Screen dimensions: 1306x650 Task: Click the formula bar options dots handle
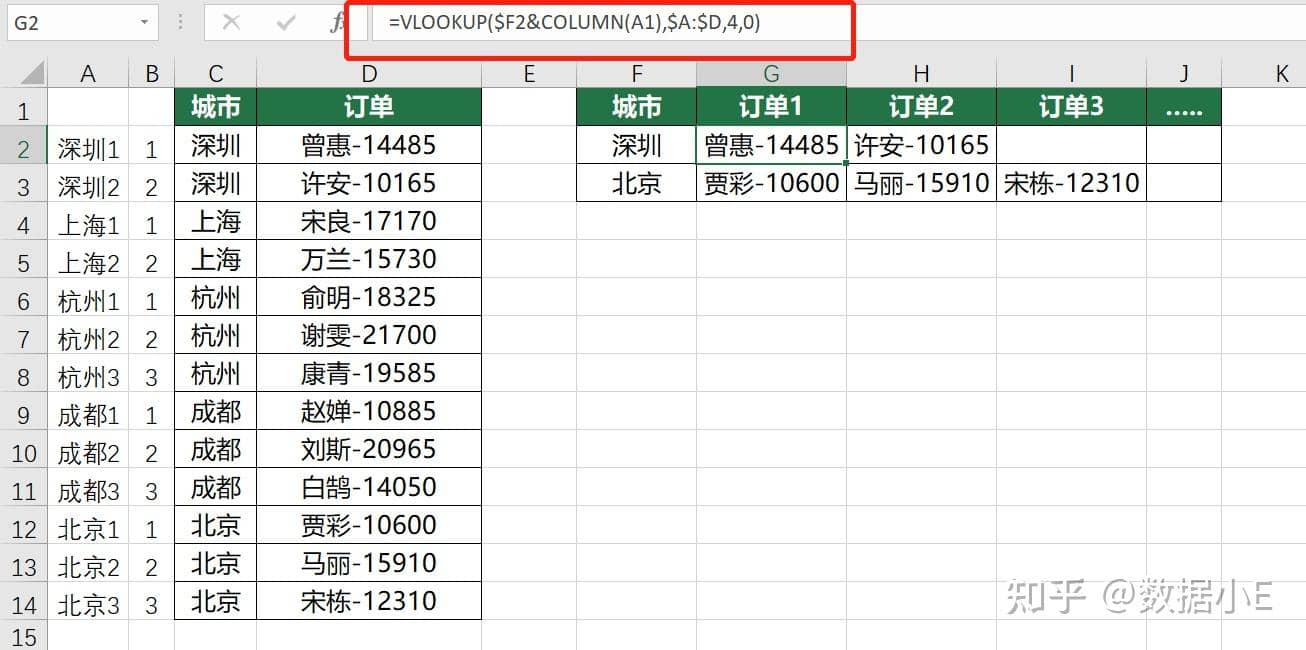point(181,22)
